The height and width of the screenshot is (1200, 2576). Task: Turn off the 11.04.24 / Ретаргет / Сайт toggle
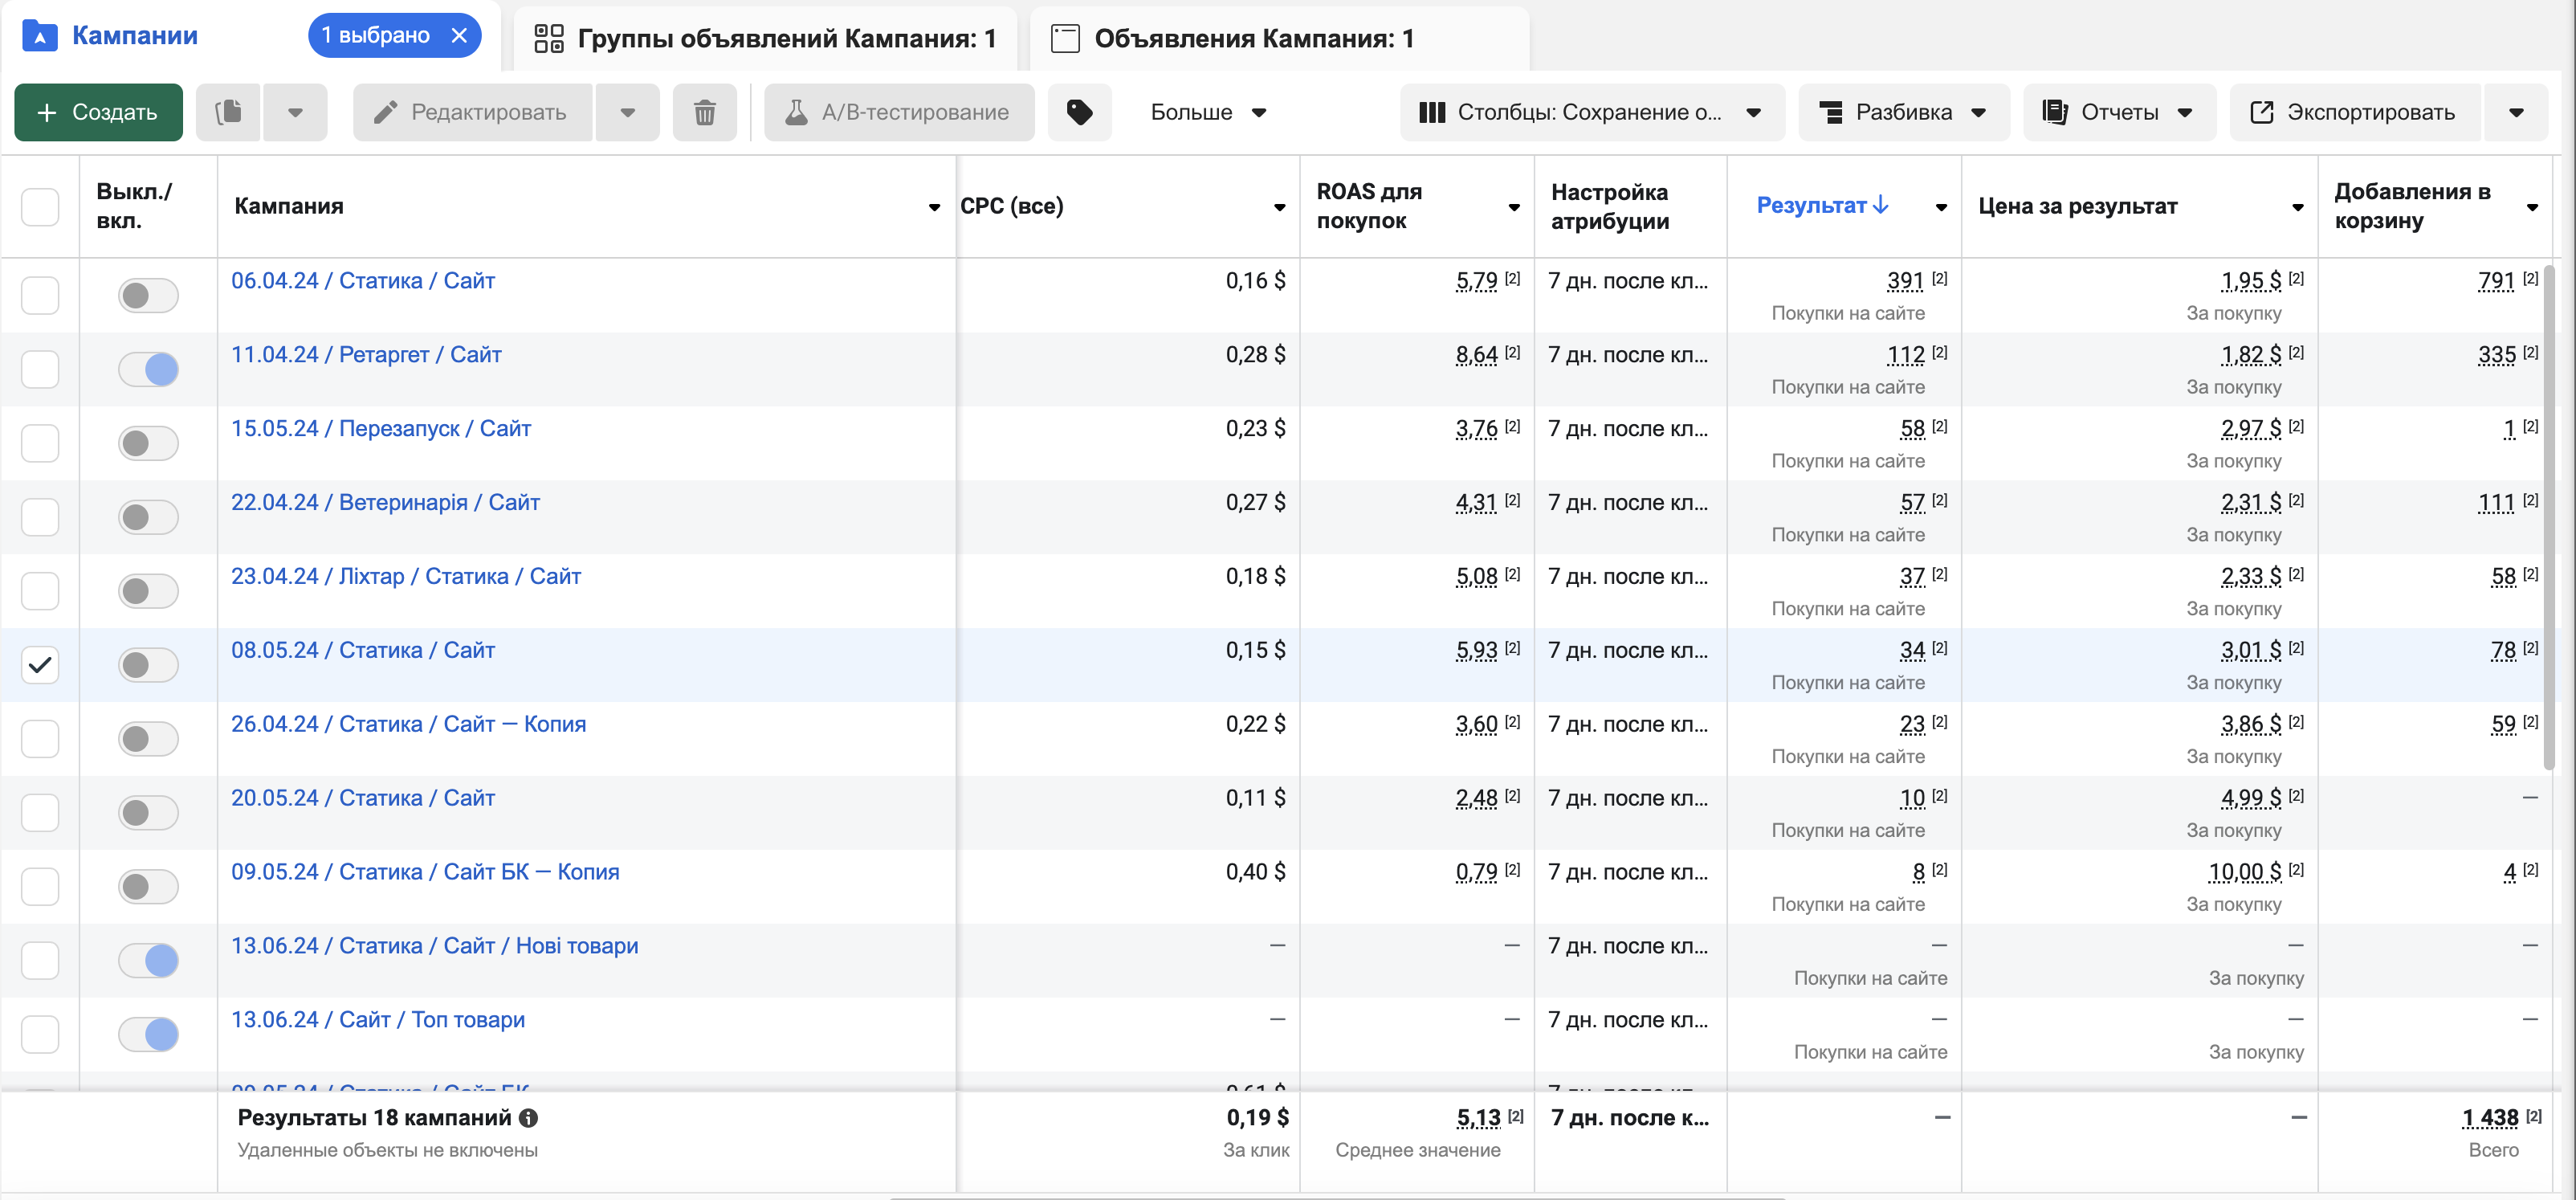point(148,369)
